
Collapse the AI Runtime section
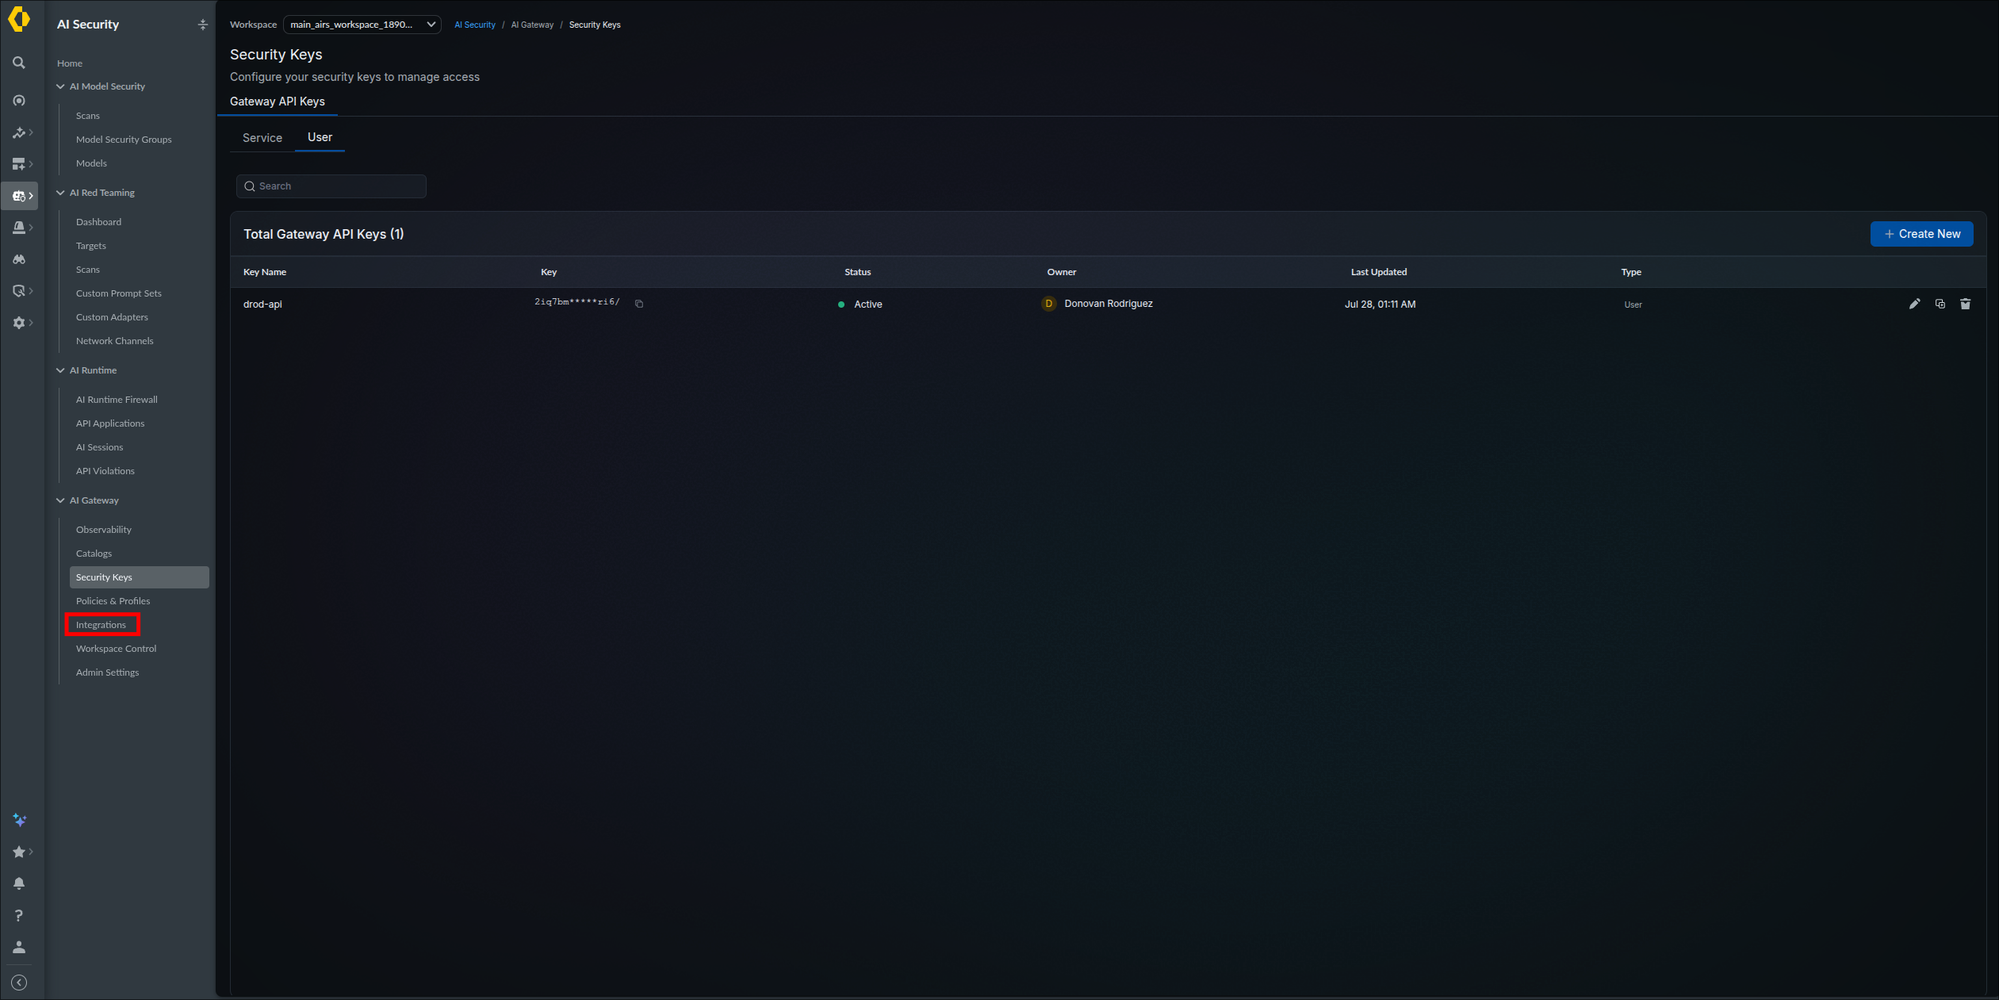[60, 371]
